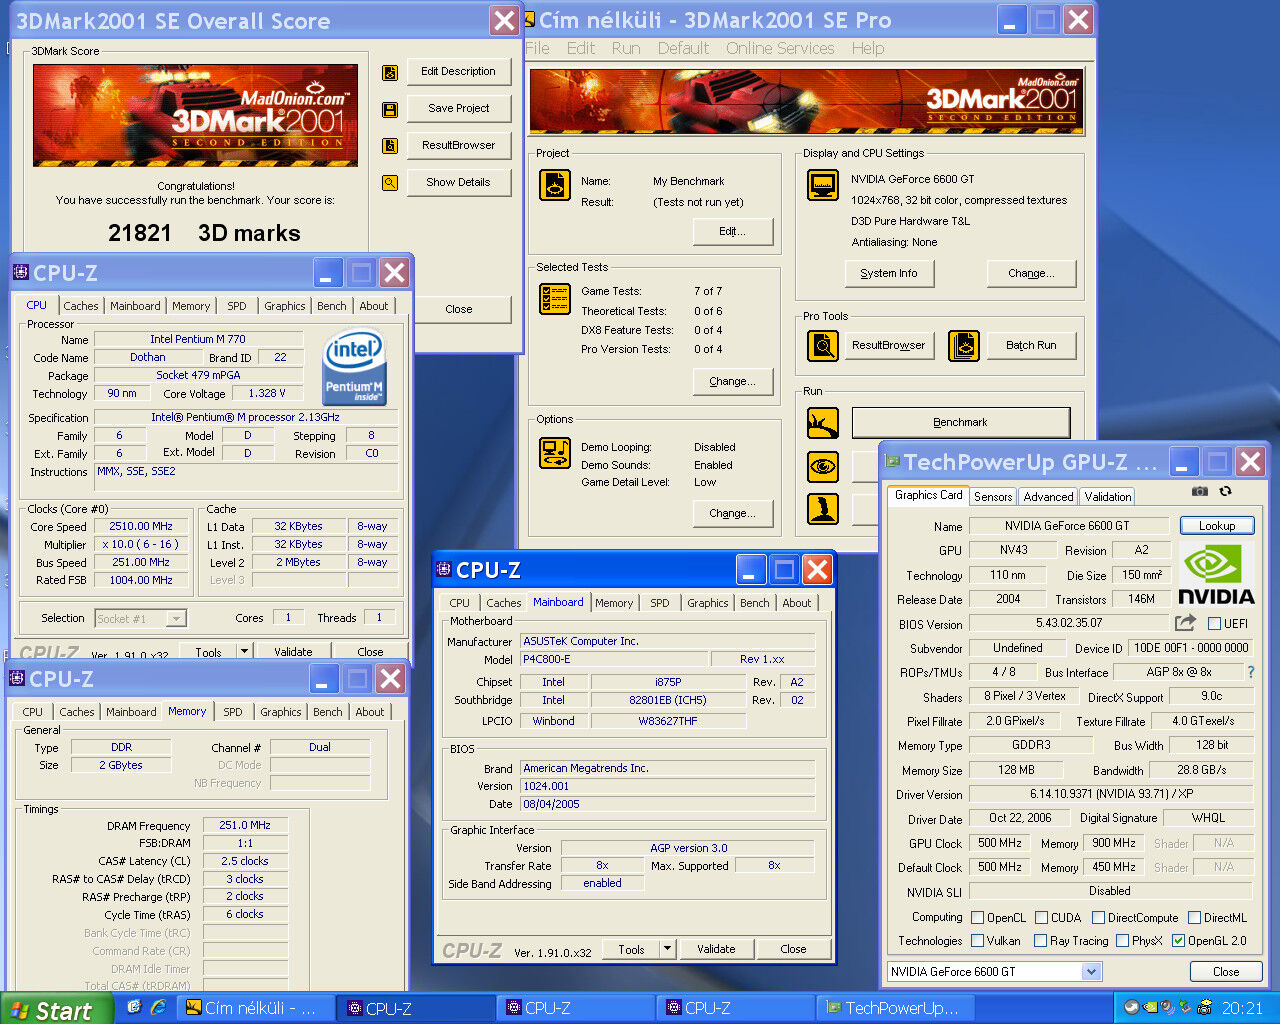
Task: Click the Batch Run button
Action: [1031, 346]
